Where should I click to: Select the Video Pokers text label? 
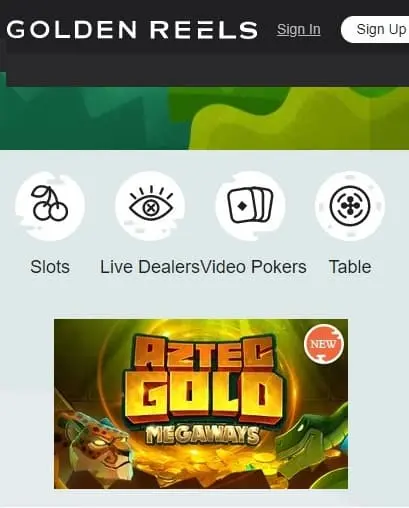pos(254,267)
